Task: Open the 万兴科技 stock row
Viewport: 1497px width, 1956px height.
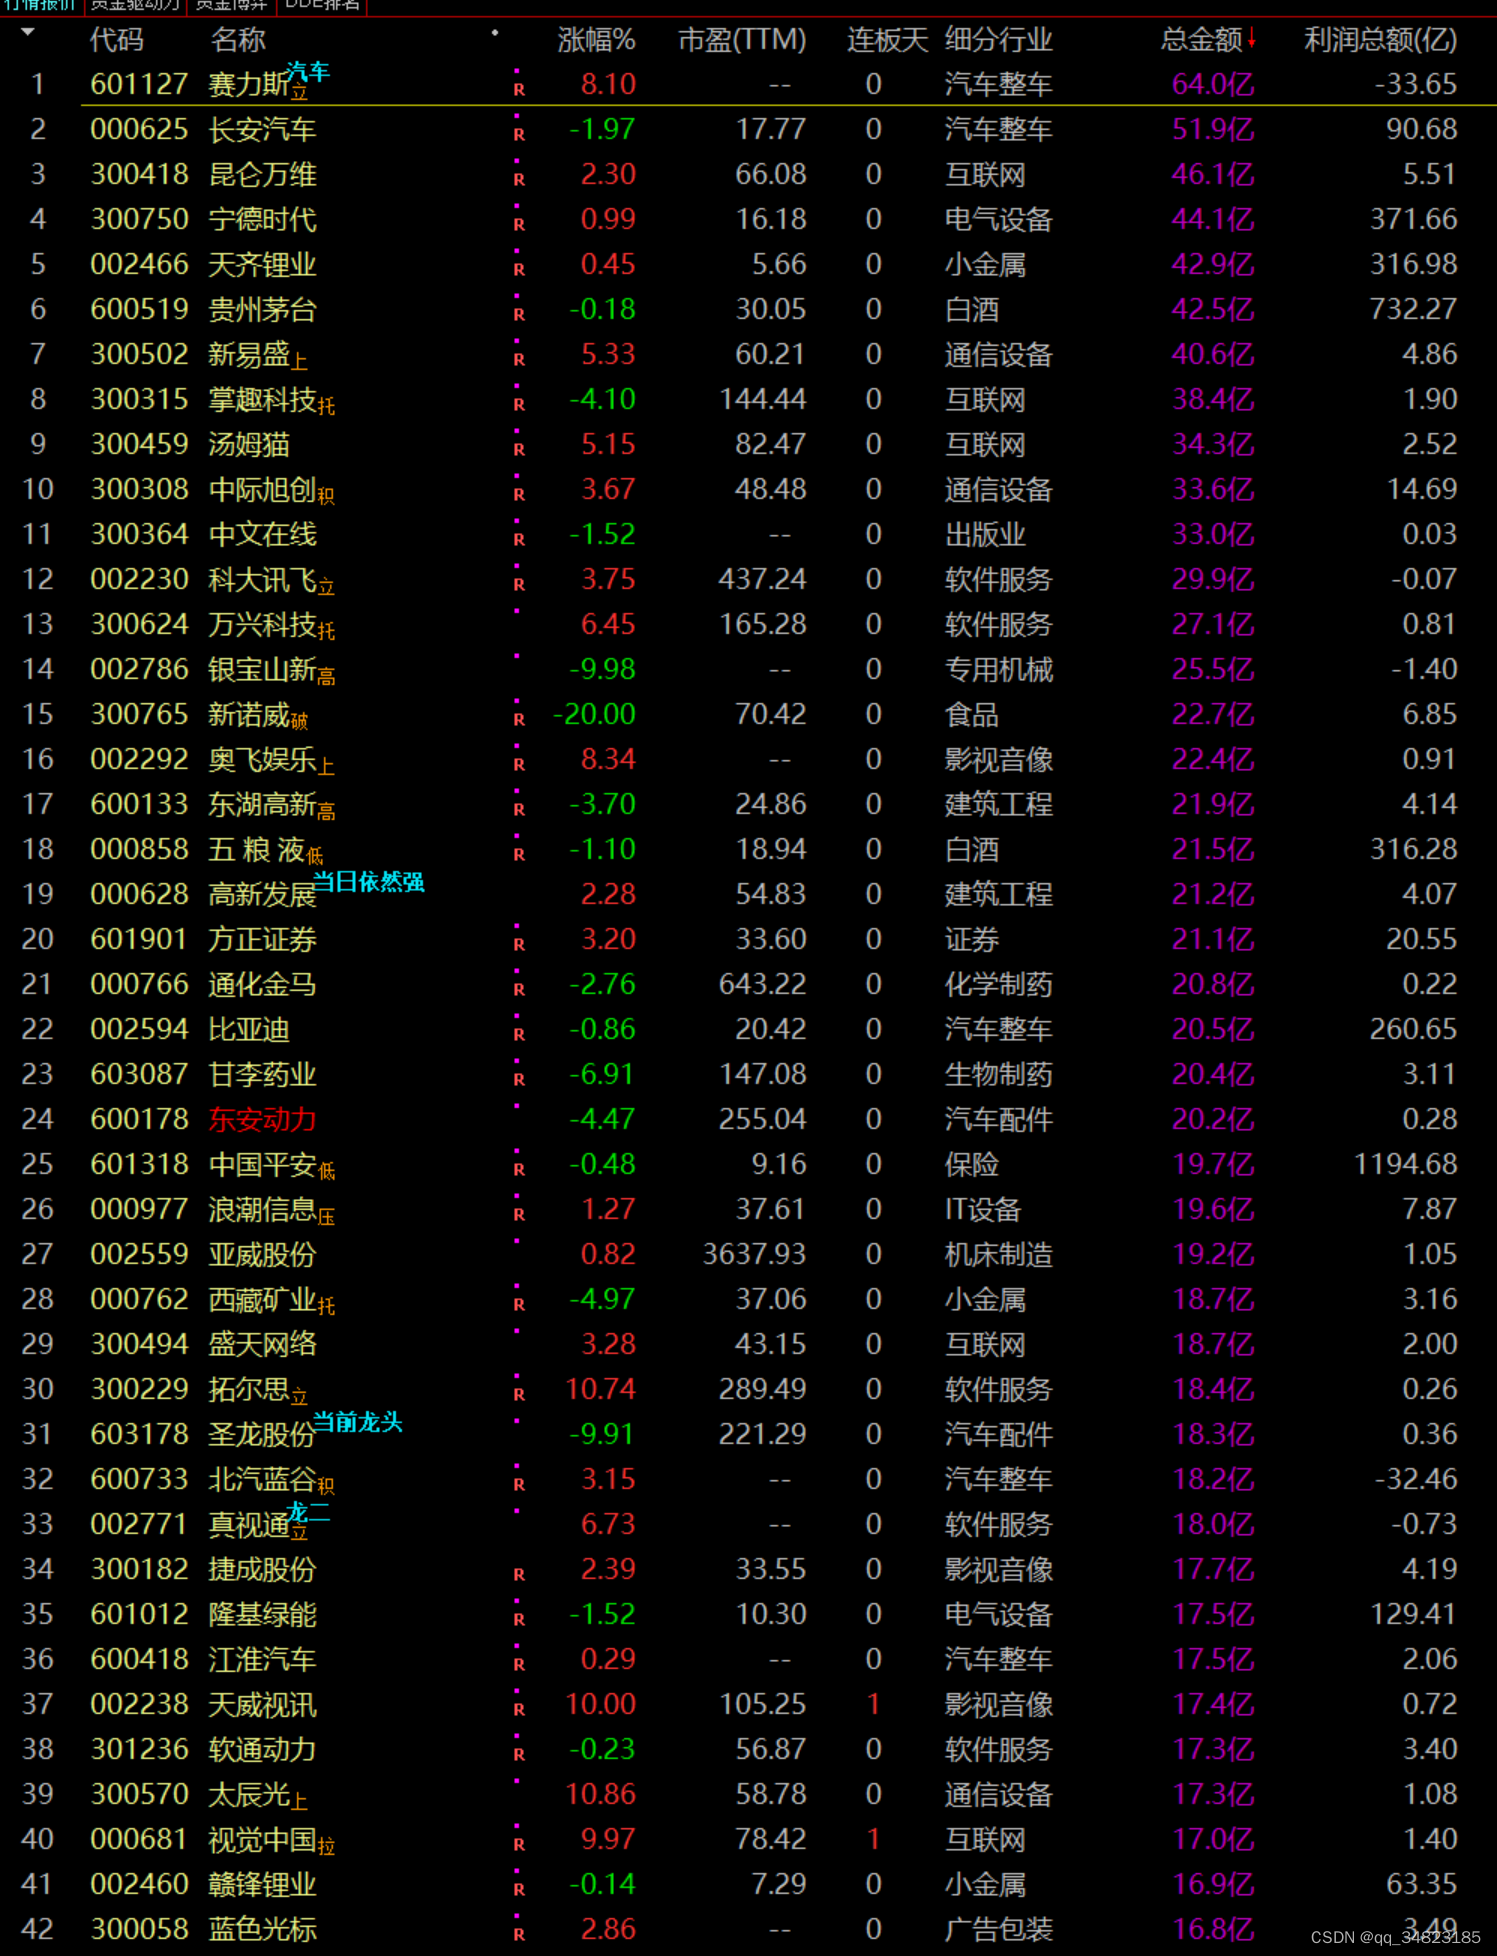Action: pos(748,624)
